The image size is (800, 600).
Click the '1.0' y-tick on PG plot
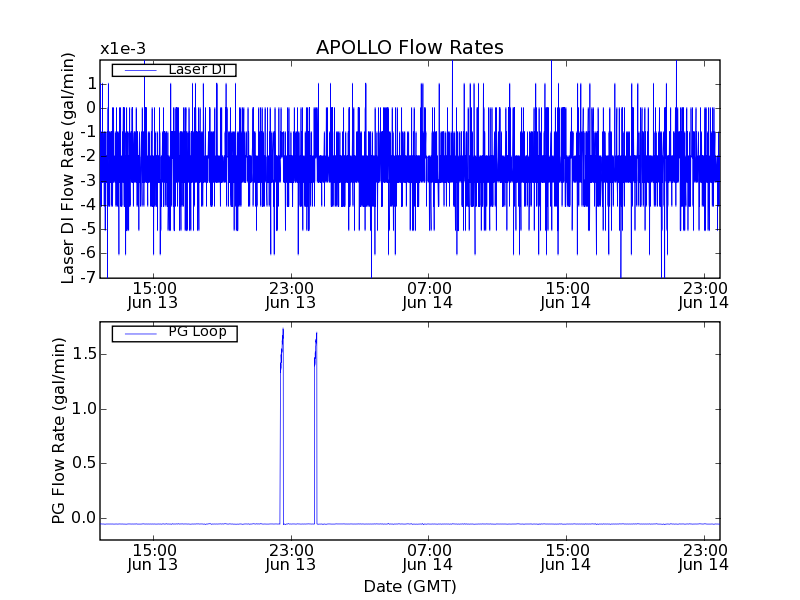(x=84, y=409)
